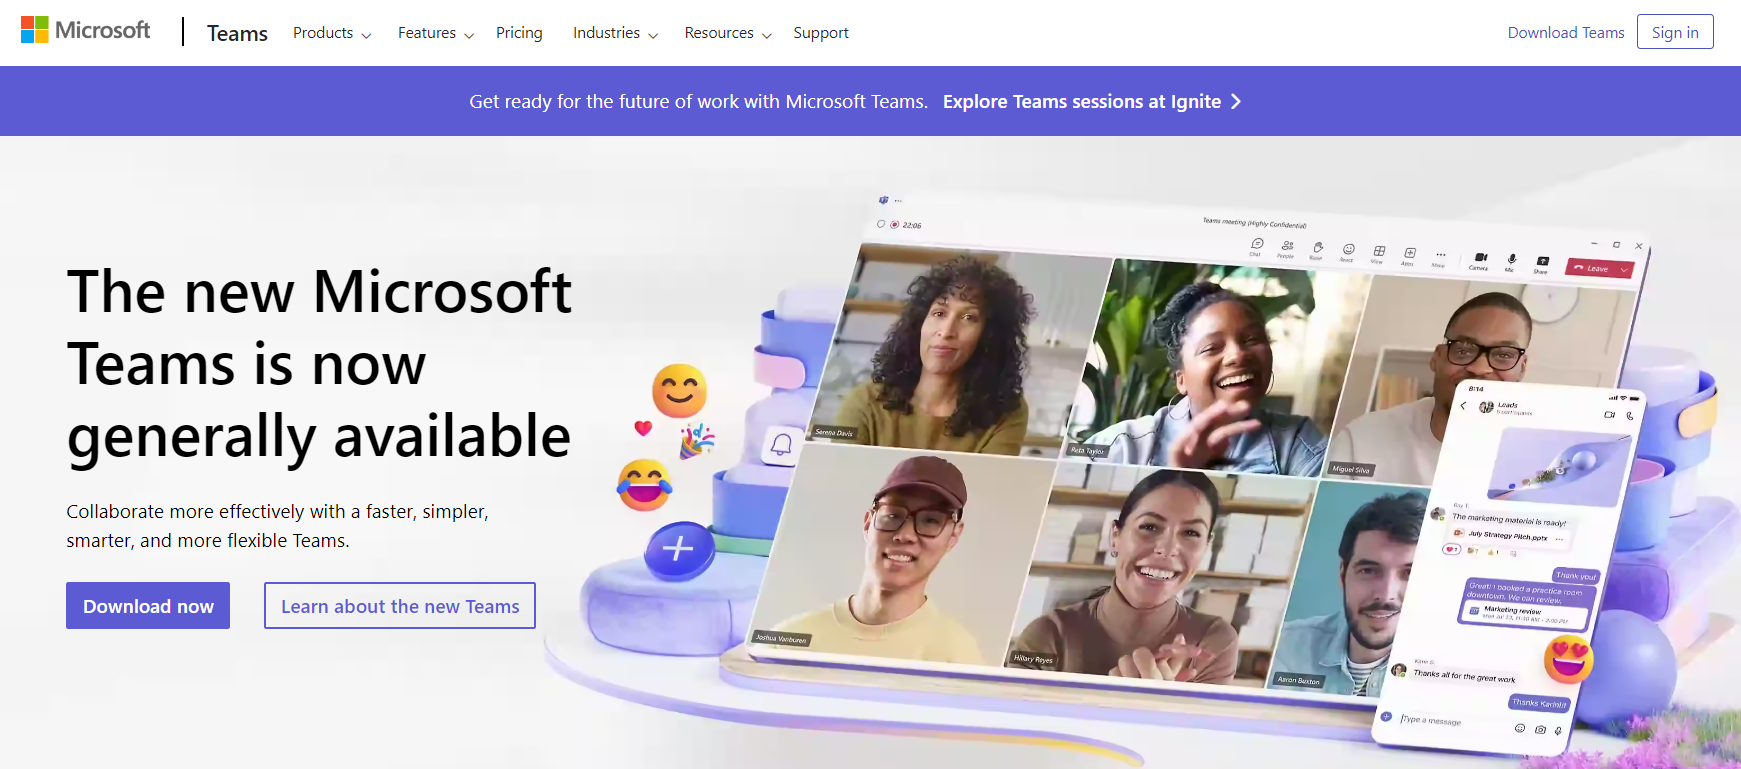Click the Microsoft four-square logo
1741x769 pixels.
35,30
